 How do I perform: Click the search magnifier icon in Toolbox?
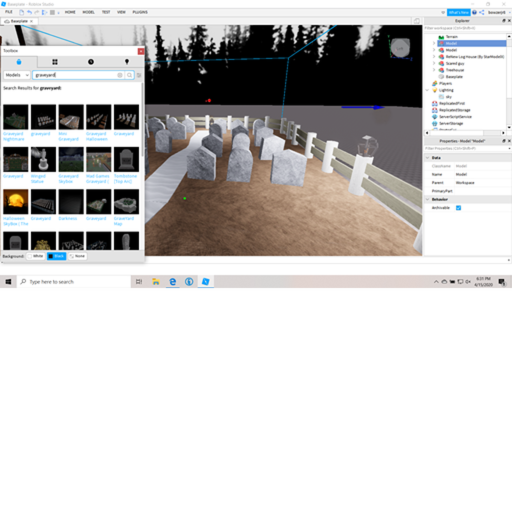pyautogui.click(x=129, y=75)
